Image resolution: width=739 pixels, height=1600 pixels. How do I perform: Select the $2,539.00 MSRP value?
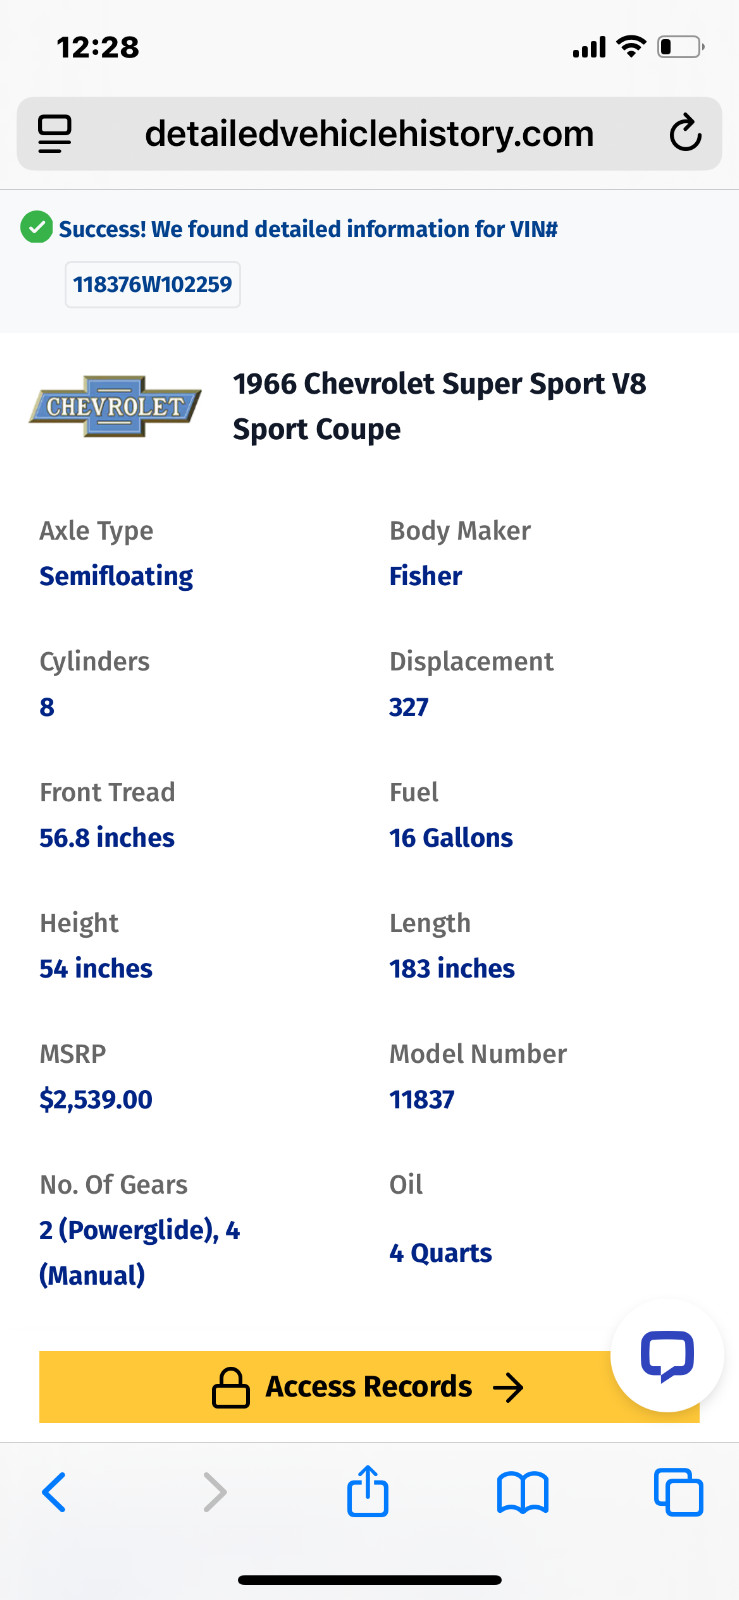(96, 1100)
